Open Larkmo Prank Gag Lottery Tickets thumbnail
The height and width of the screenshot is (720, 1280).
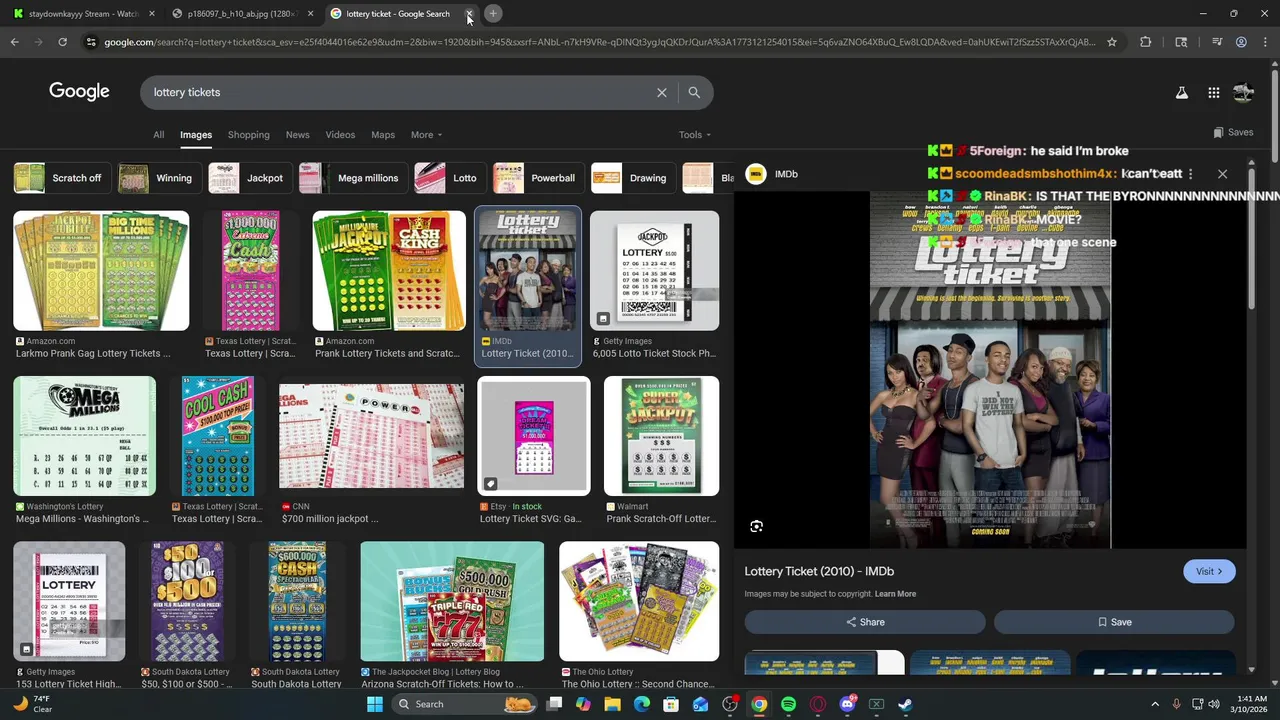[101, 271]
